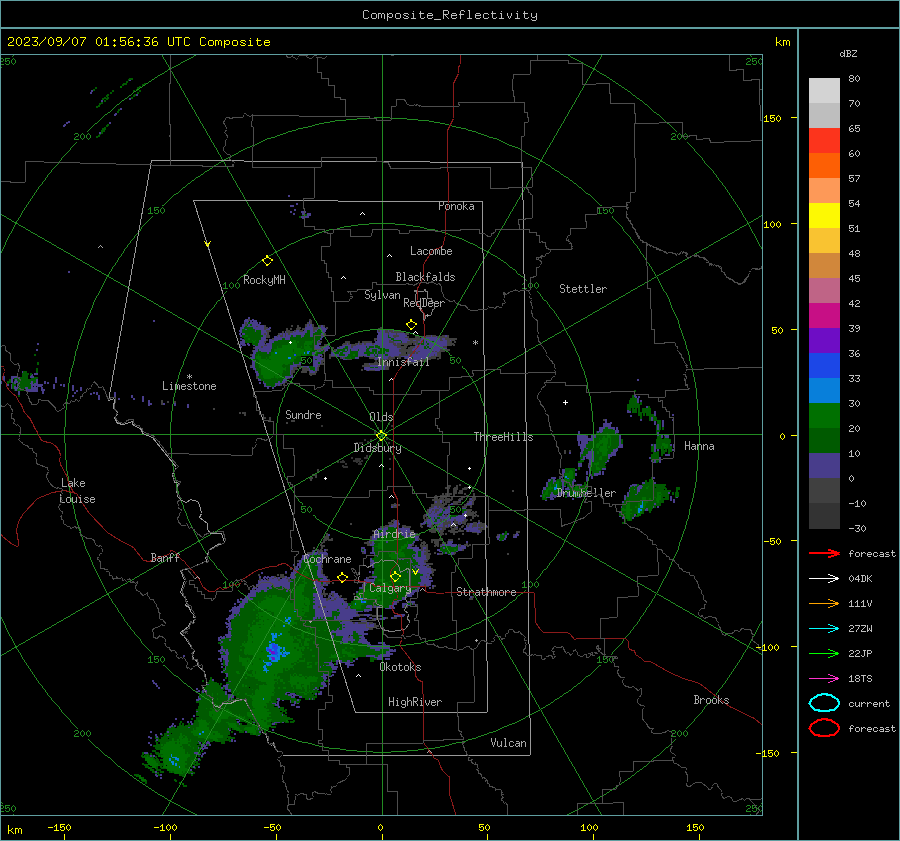
Task: Click the Lacombe city label
Action: pos(431,251)
